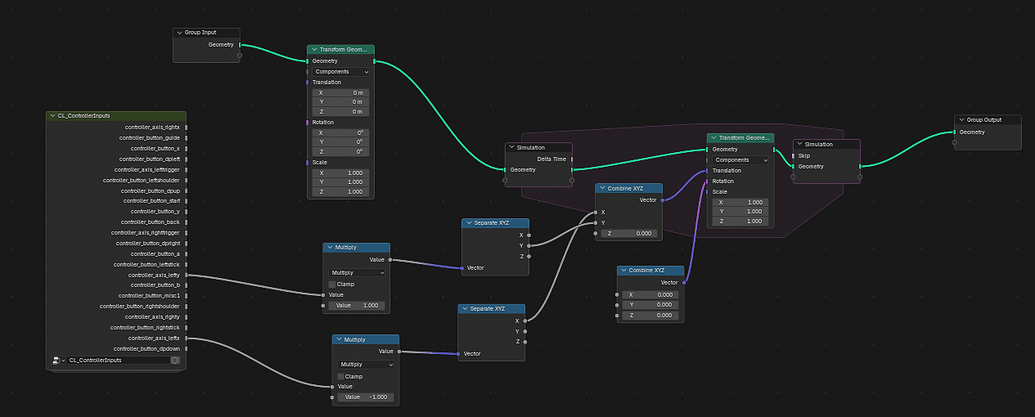This screenshot has width=1035, height=417.
Task: Edit Rotation Y field showing 0°
Action: [x=341, y=142]
